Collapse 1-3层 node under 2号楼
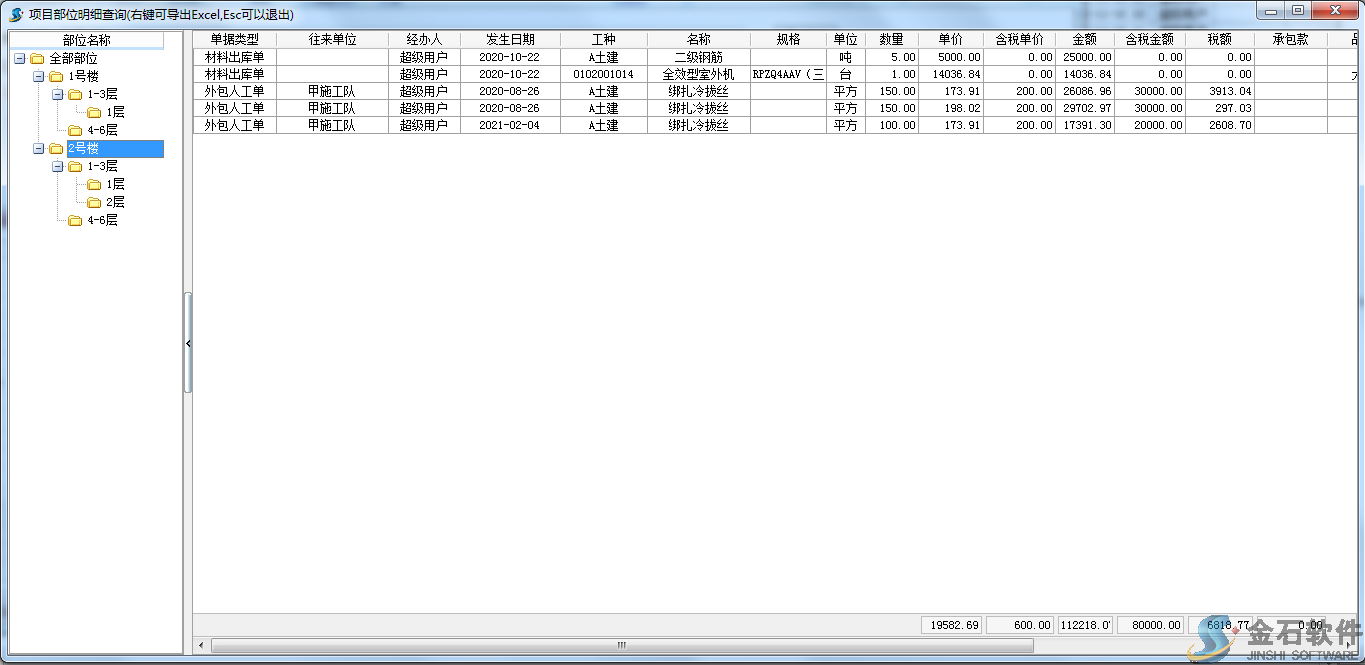This screenshot has height=665, width=1365. click(x=57, y=166)
